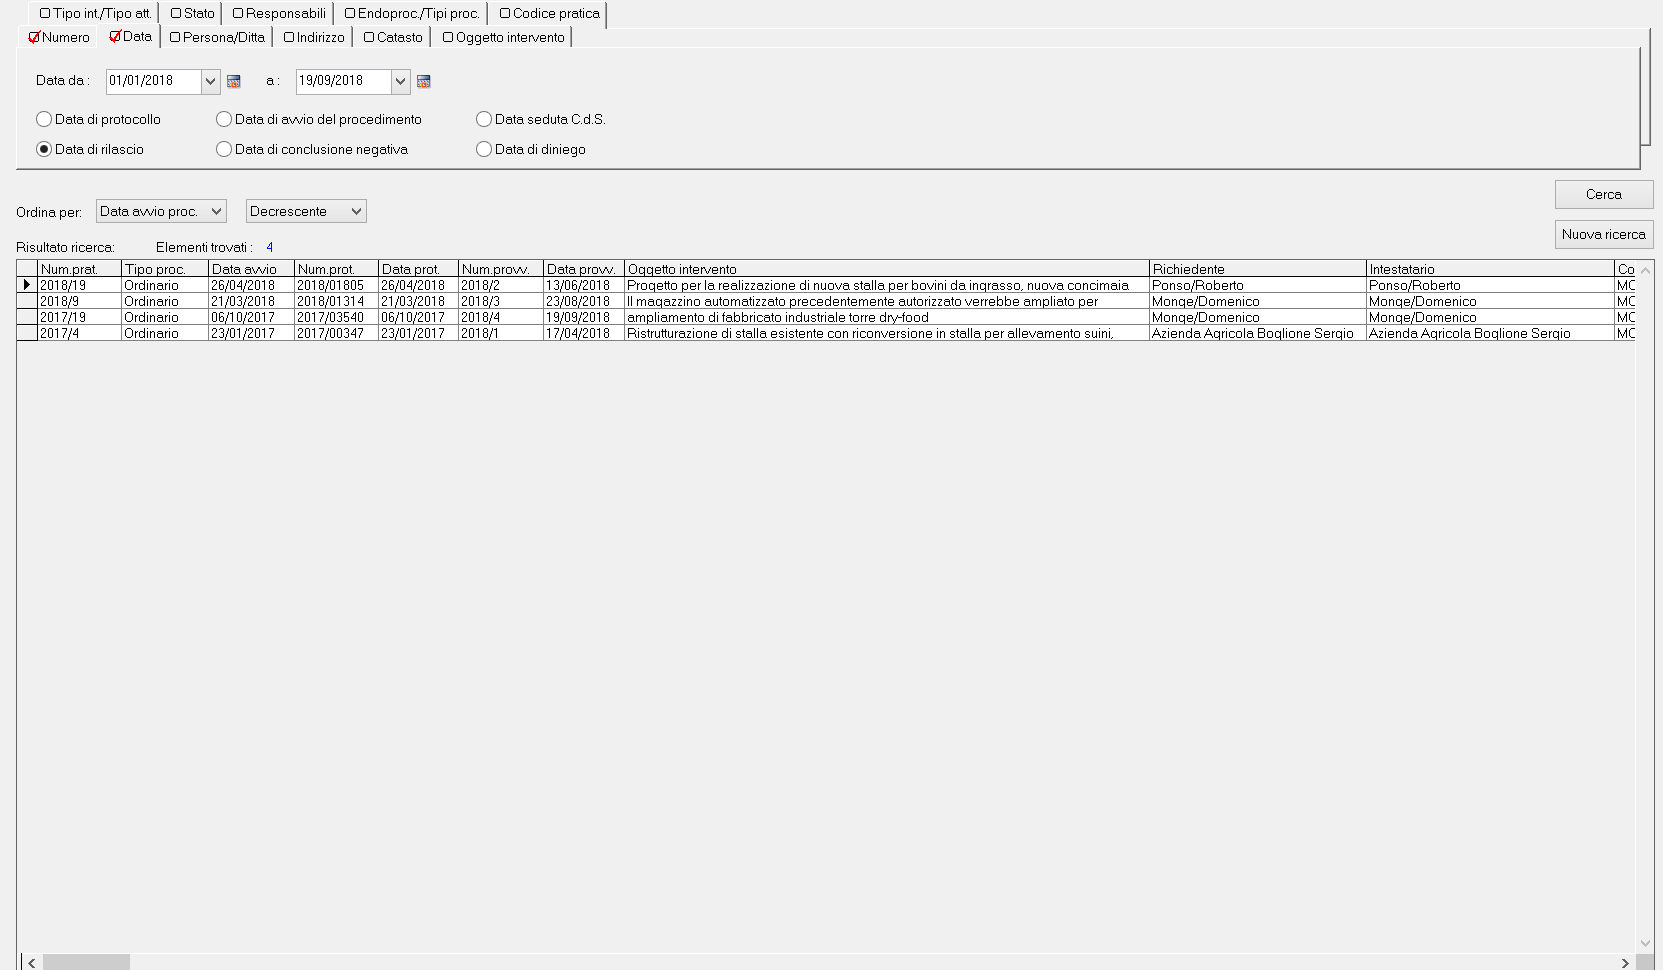Click the current row indicator arrow

[27, 285]
